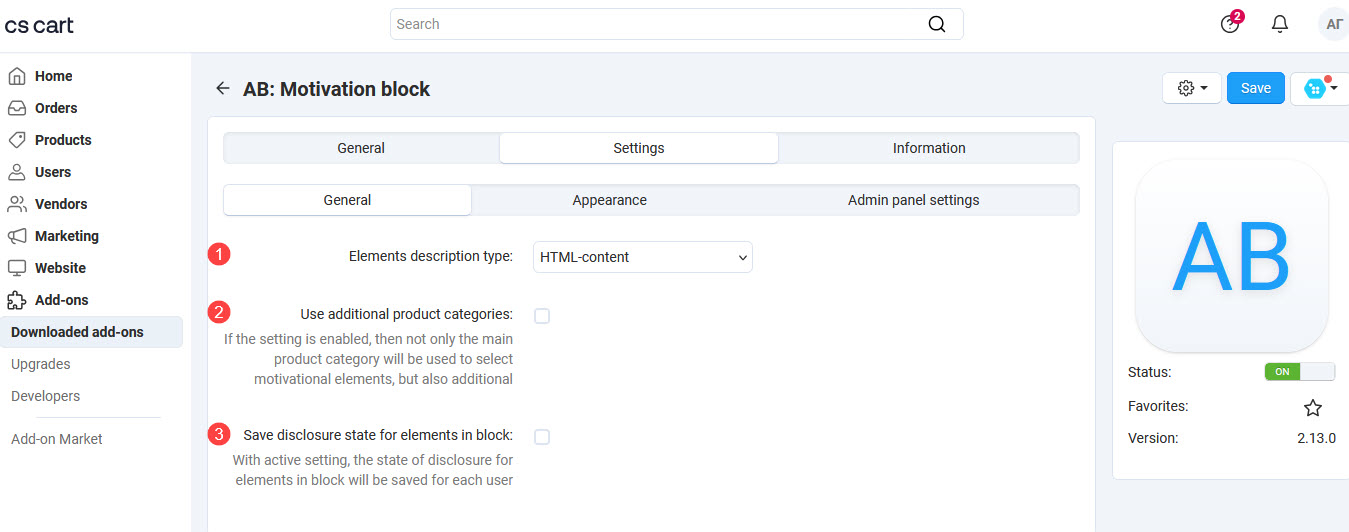The image size is (1349, 532).
Task: Open the Elements description type dropdown
Action: click(x=643, y=257)
